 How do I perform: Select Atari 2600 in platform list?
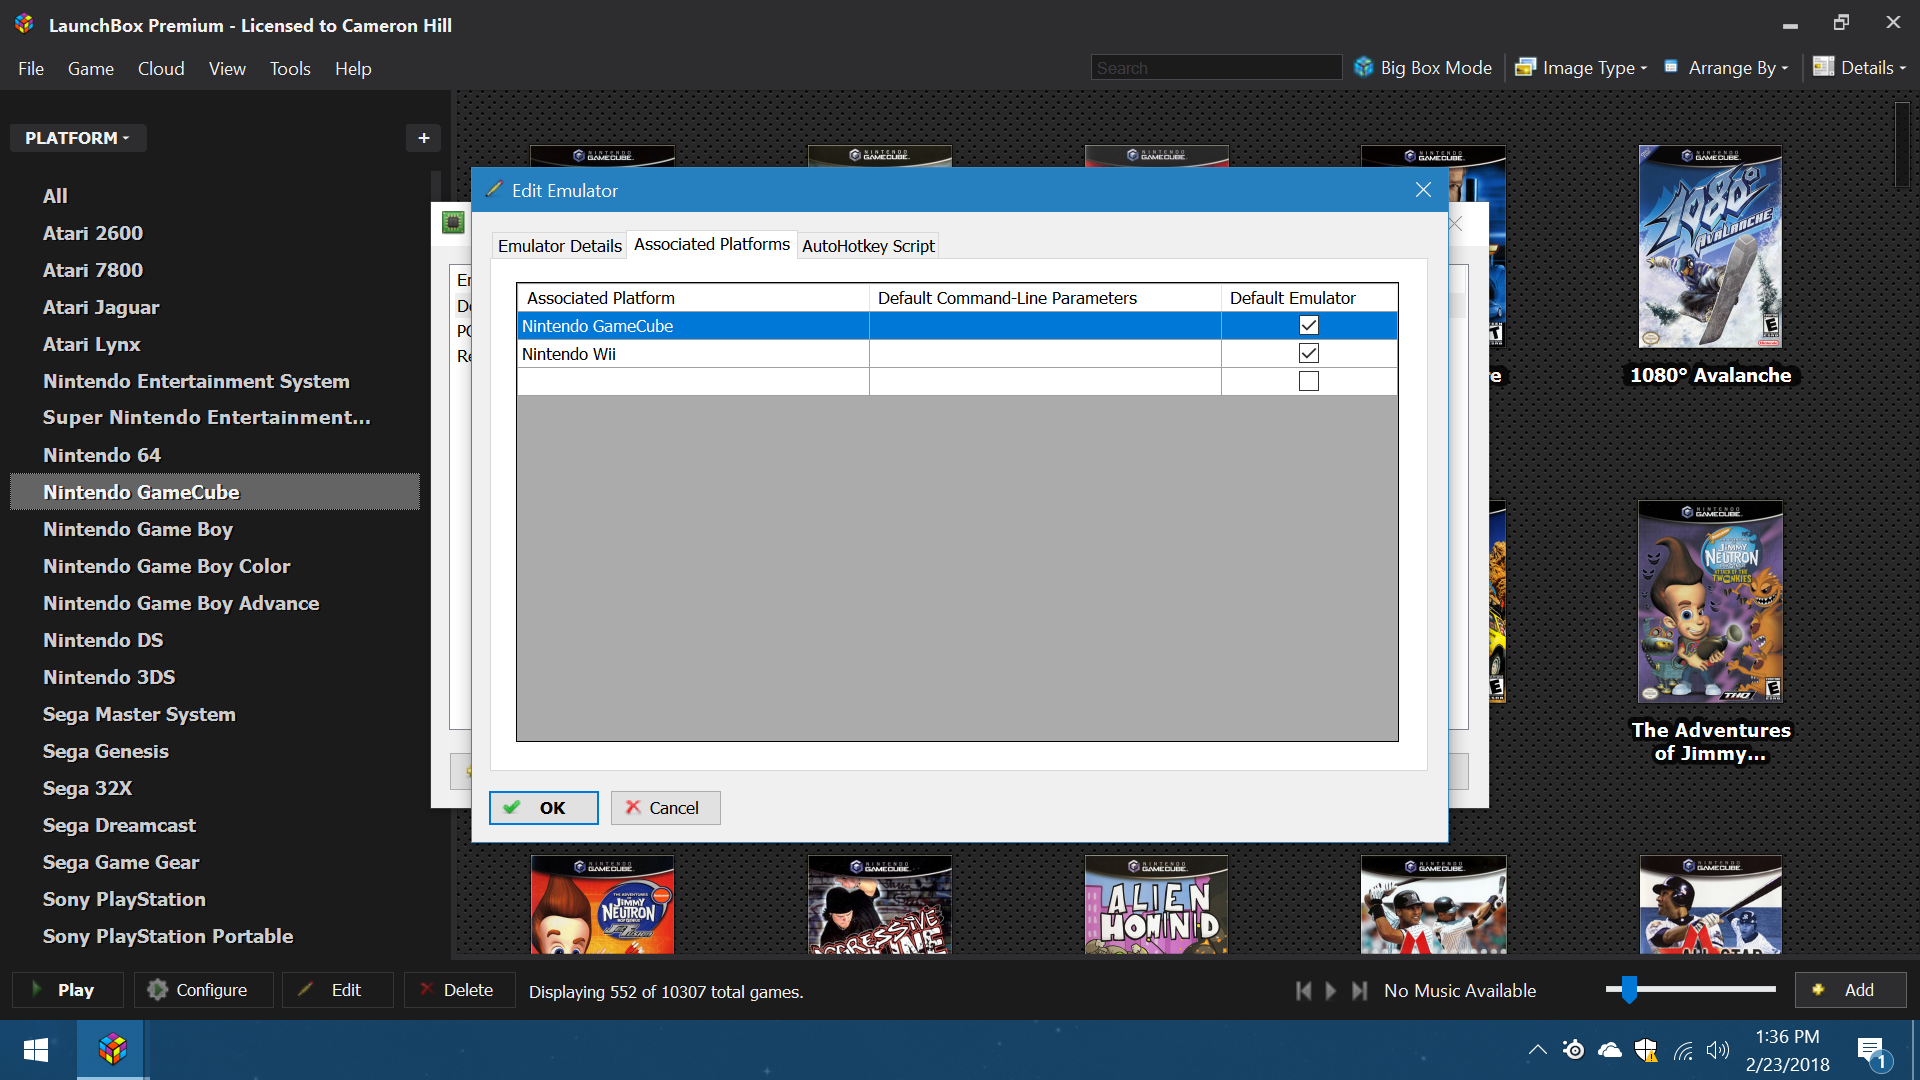[93, 233]
